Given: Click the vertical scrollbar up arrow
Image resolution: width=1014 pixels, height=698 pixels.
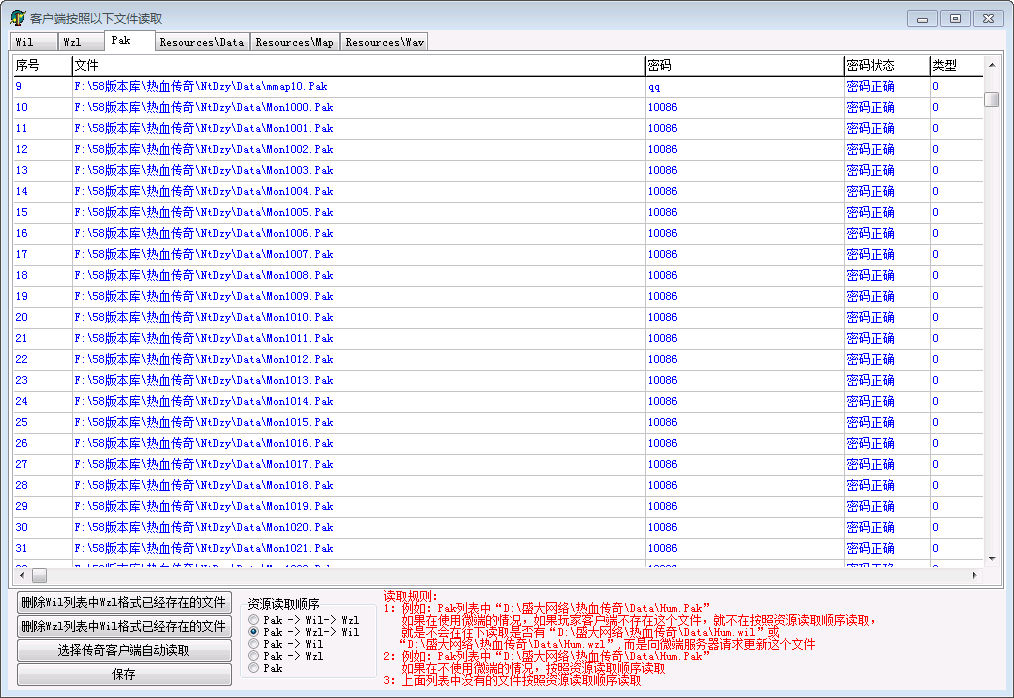Looking at the screenshot, I should (x=992, y=65).
